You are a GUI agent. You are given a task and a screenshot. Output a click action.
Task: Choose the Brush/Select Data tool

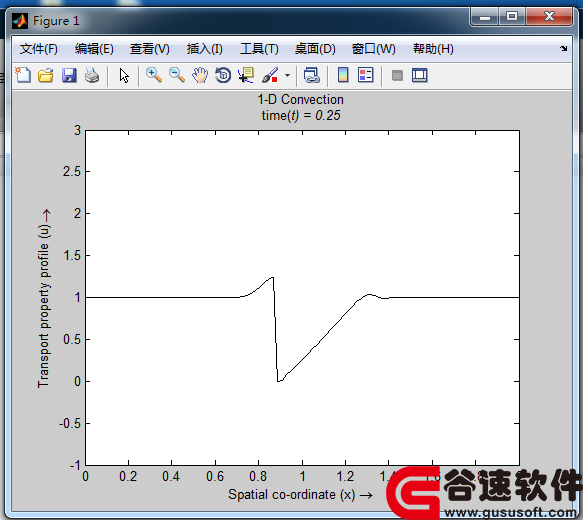(x=270, y=75)
